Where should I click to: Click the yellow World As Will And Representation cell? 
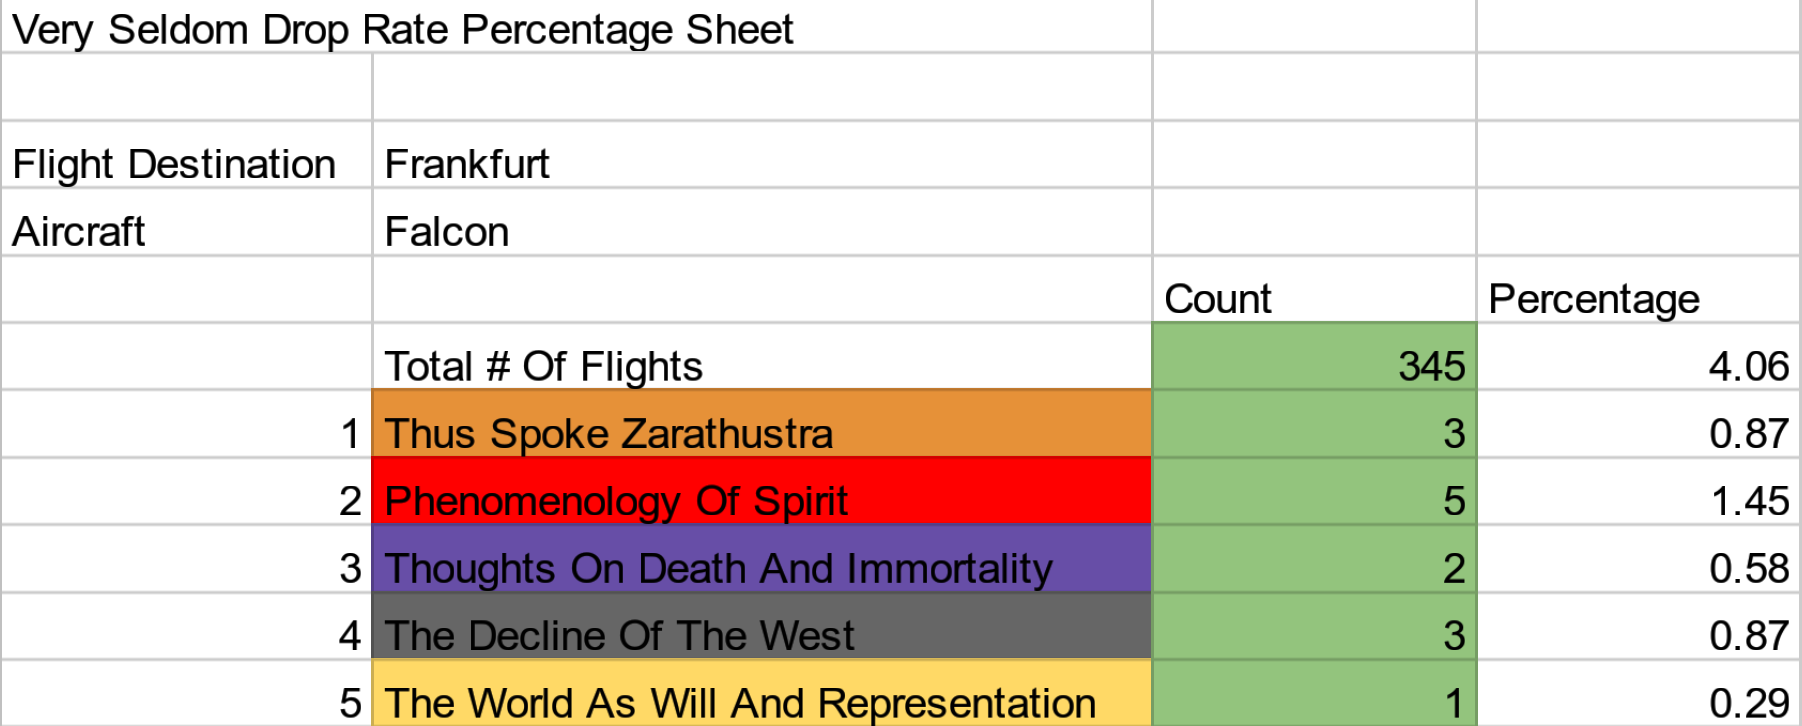pos(760,702)
